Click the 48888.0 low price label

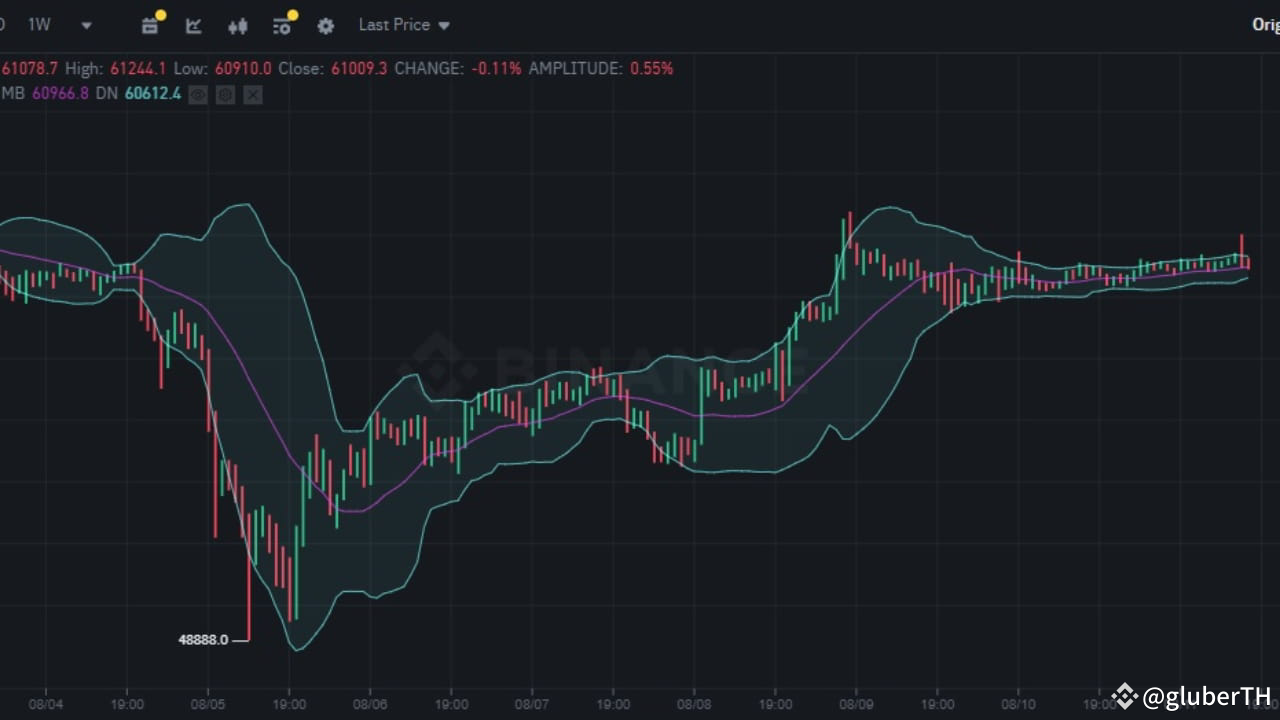pyautogui.click(x=204, y=640)
